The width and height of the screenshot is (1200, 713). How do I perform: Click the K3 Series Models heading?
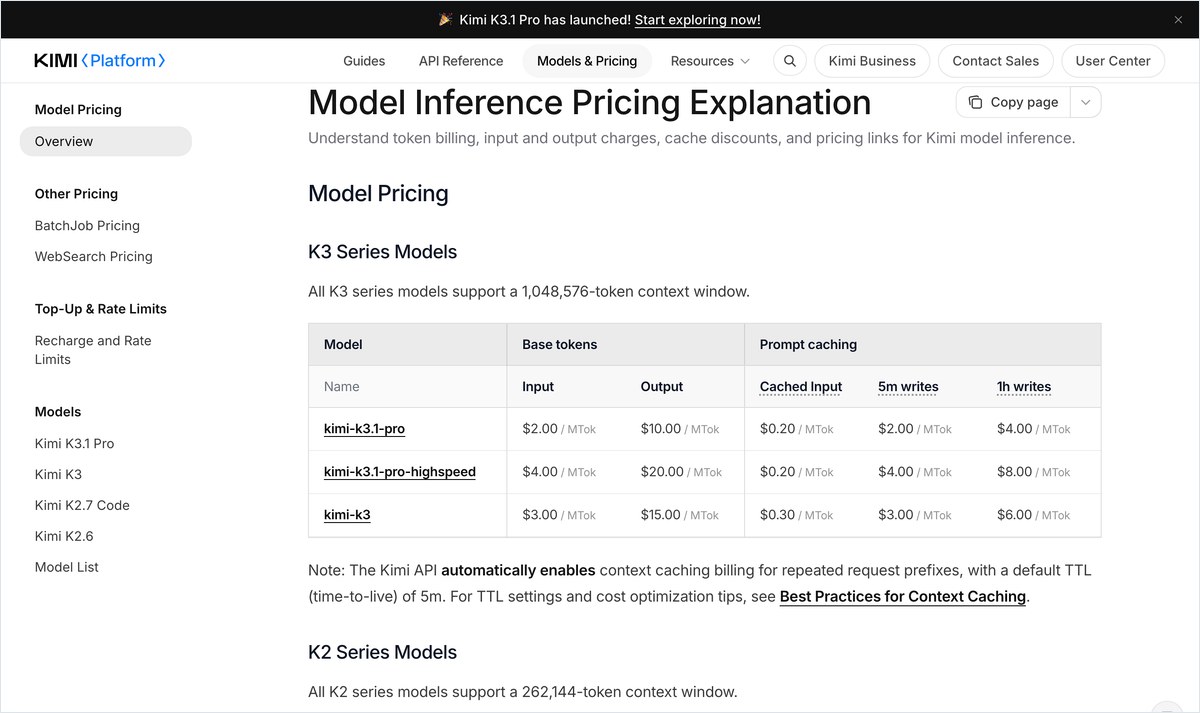[x=383, y=252]
